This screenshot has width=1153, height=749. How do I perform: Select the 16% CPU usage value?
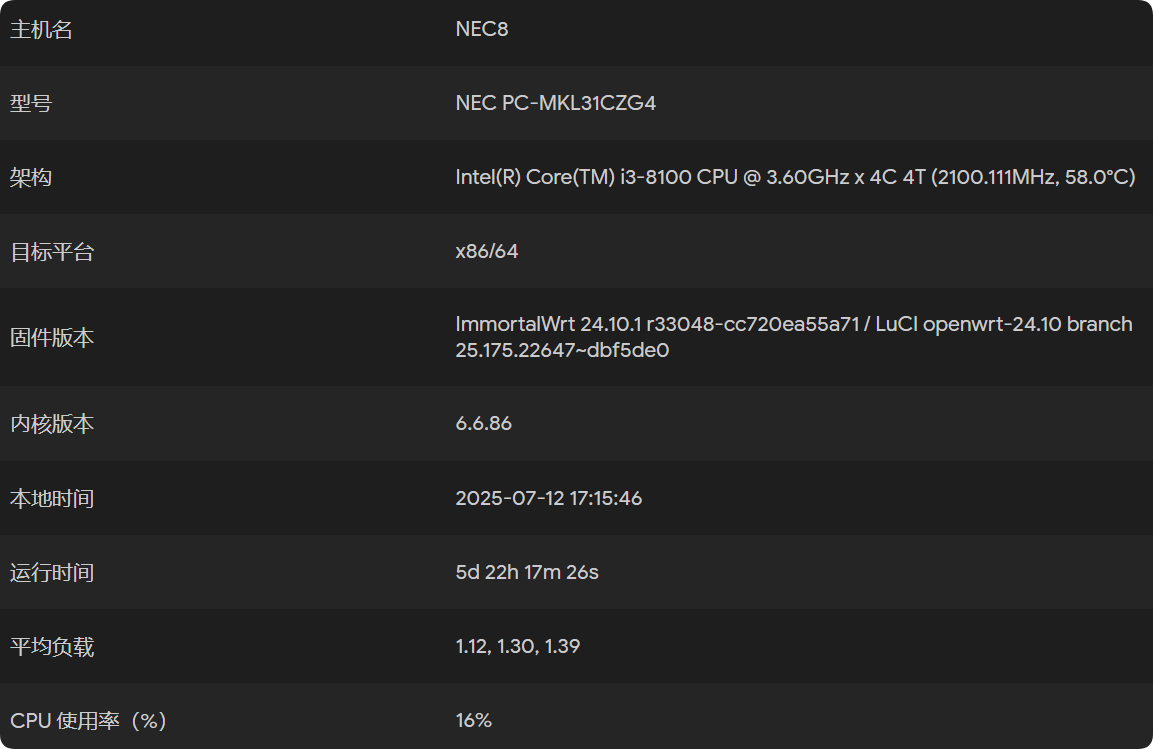(x=473, y=721)
